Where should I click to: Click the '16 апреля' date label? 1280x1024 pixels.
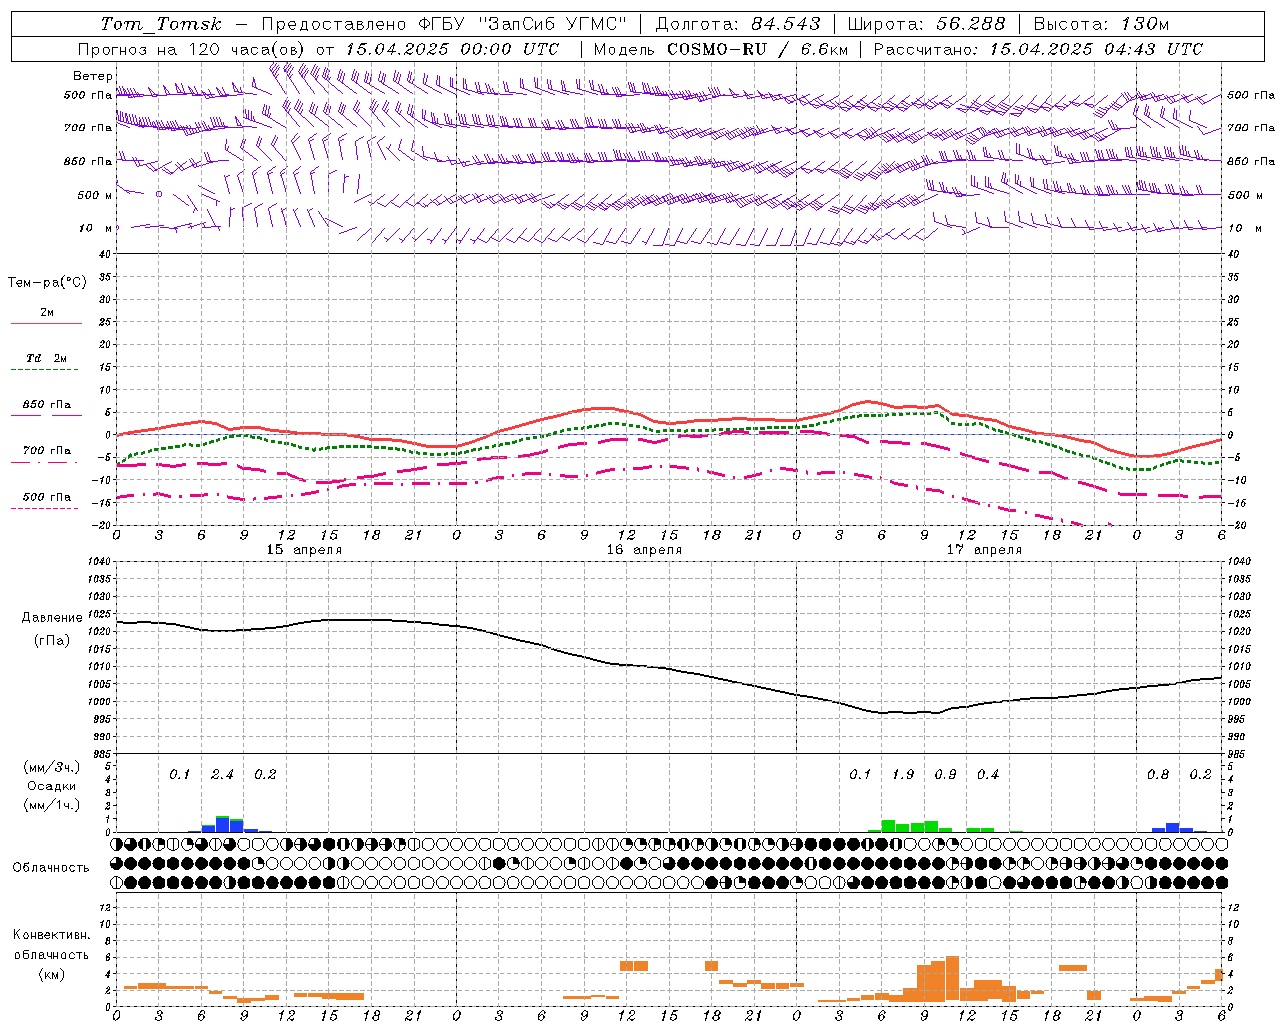pos(644,550)
